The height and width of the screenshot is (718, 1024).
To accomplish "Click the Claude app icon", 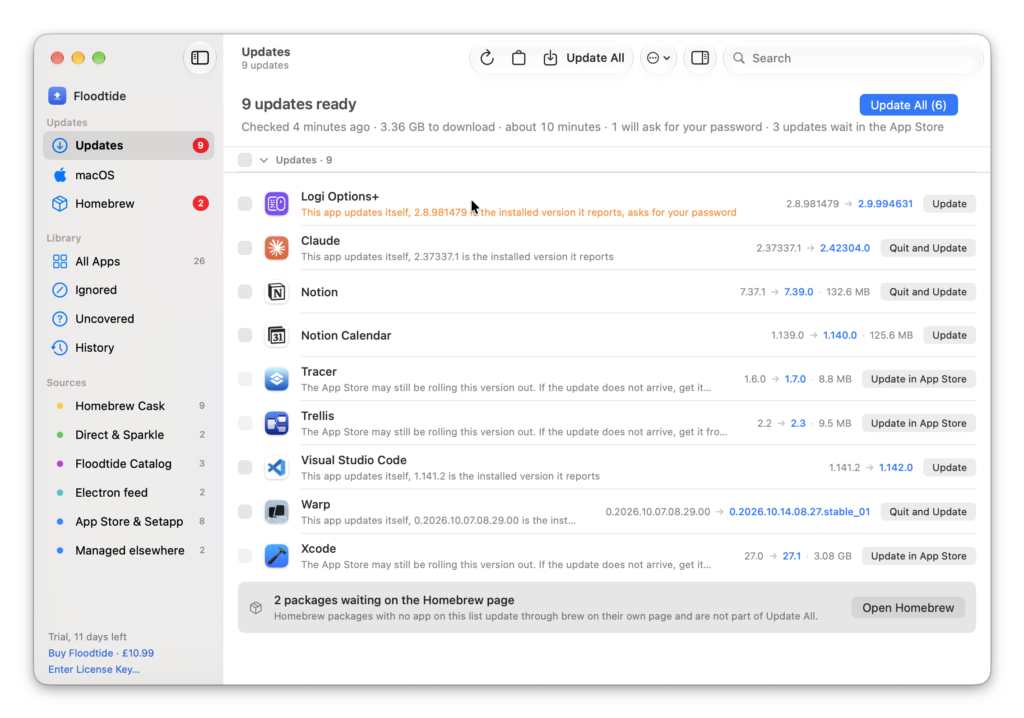I will tap(276, 248).
